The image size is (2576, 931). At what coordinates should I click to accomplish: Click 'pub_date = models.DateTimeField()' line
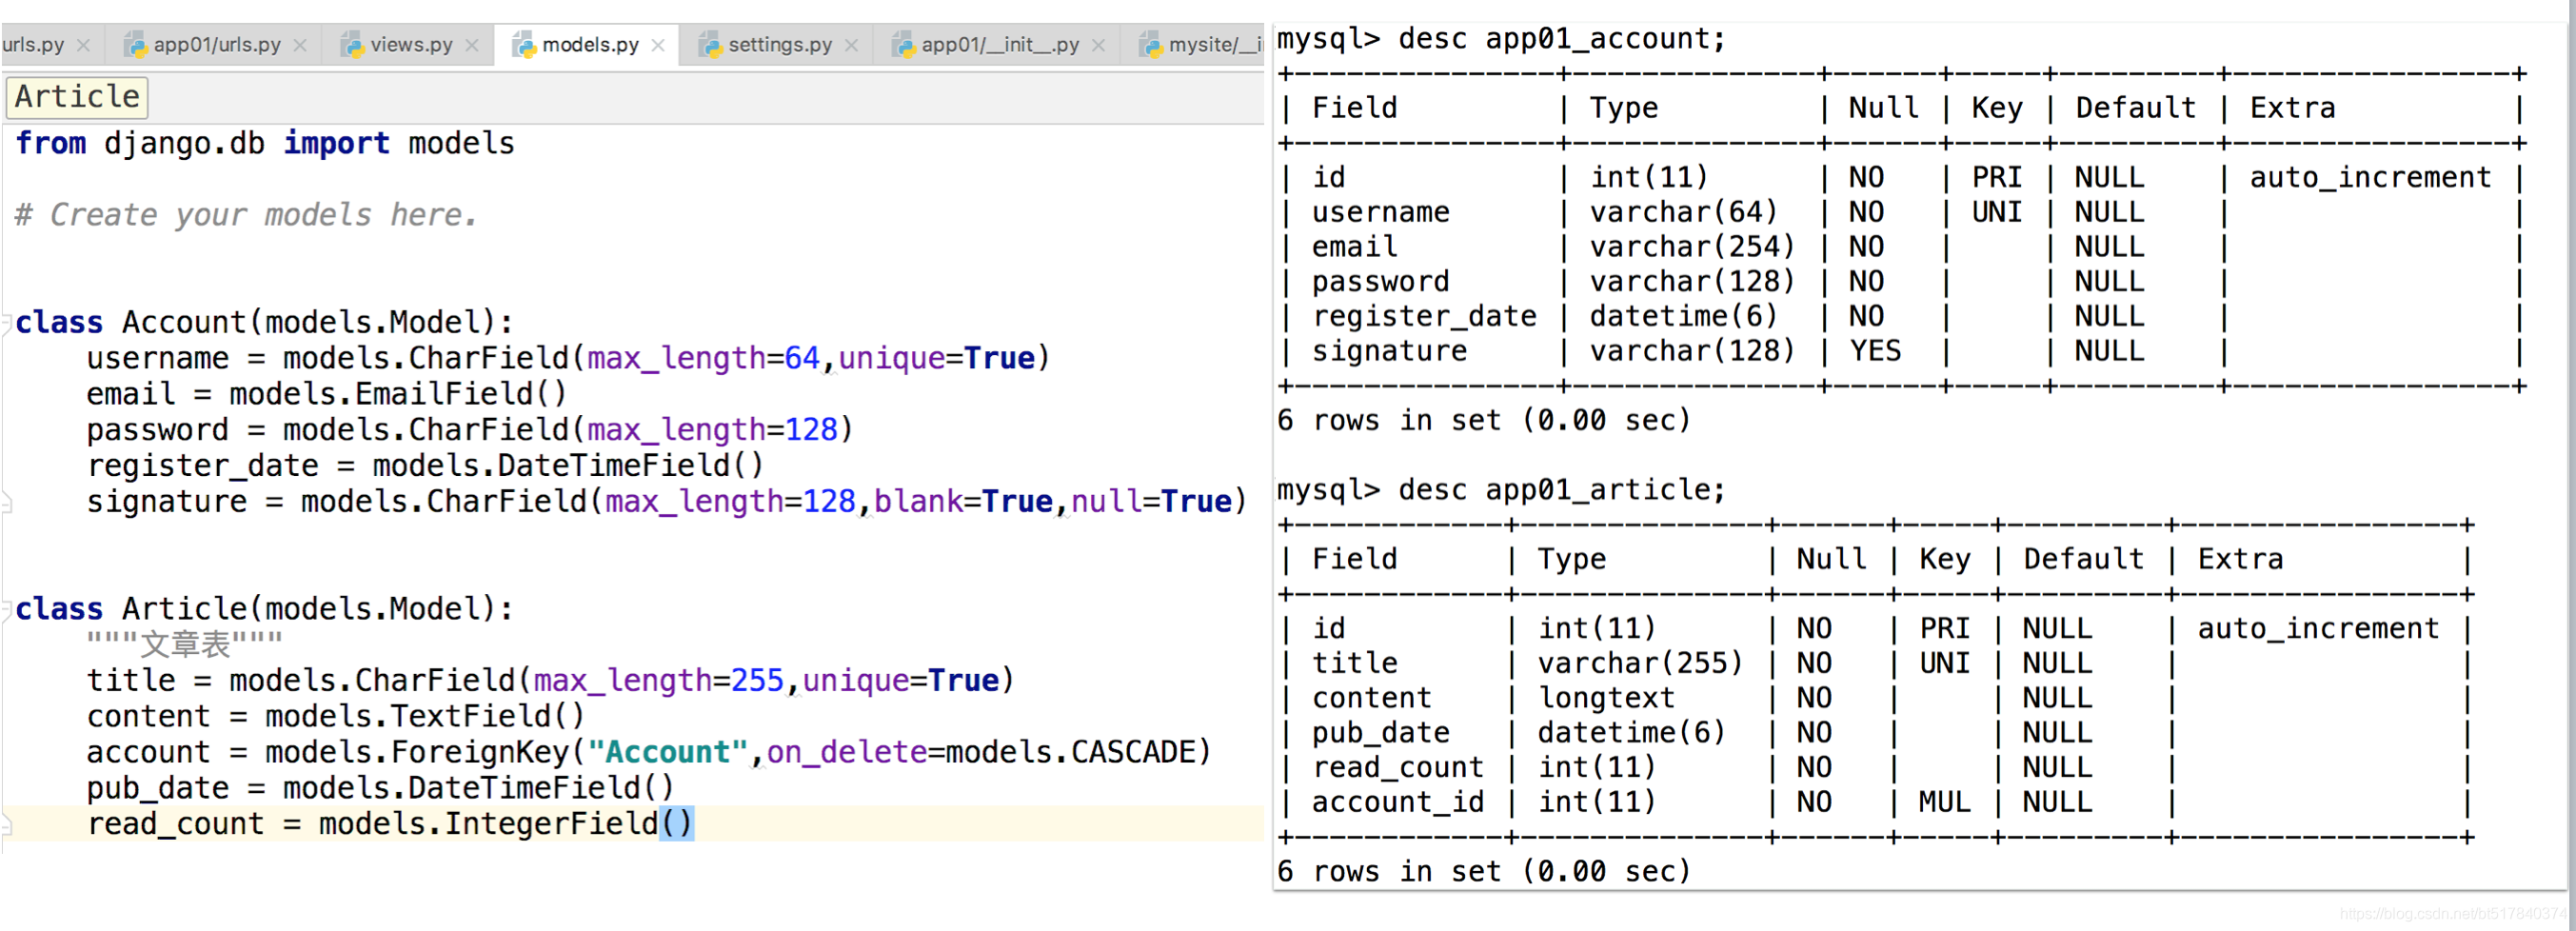[380, 789]
